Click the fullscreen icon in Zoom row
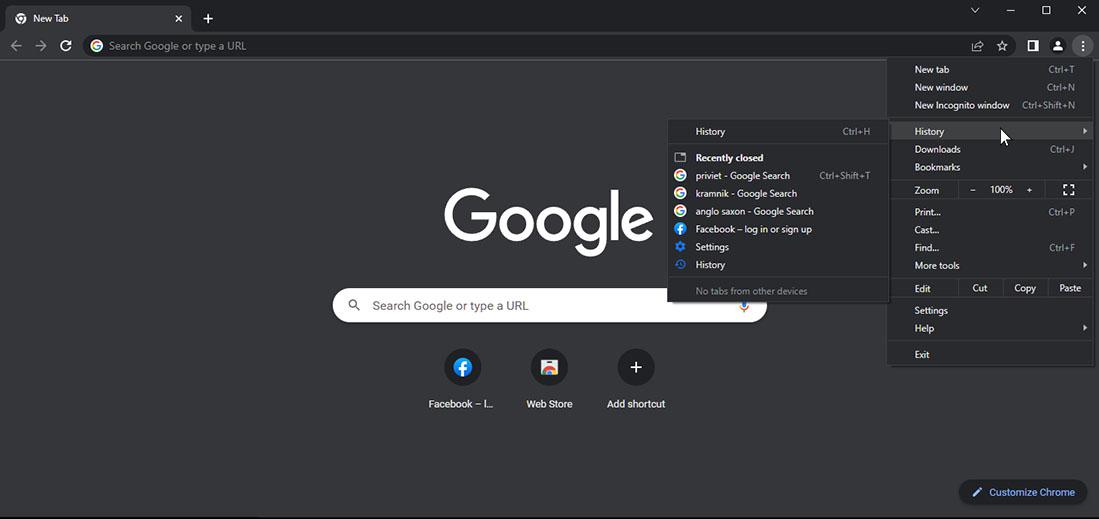Viewport: 1099px width, 519px height. (x=1068, y=190)
